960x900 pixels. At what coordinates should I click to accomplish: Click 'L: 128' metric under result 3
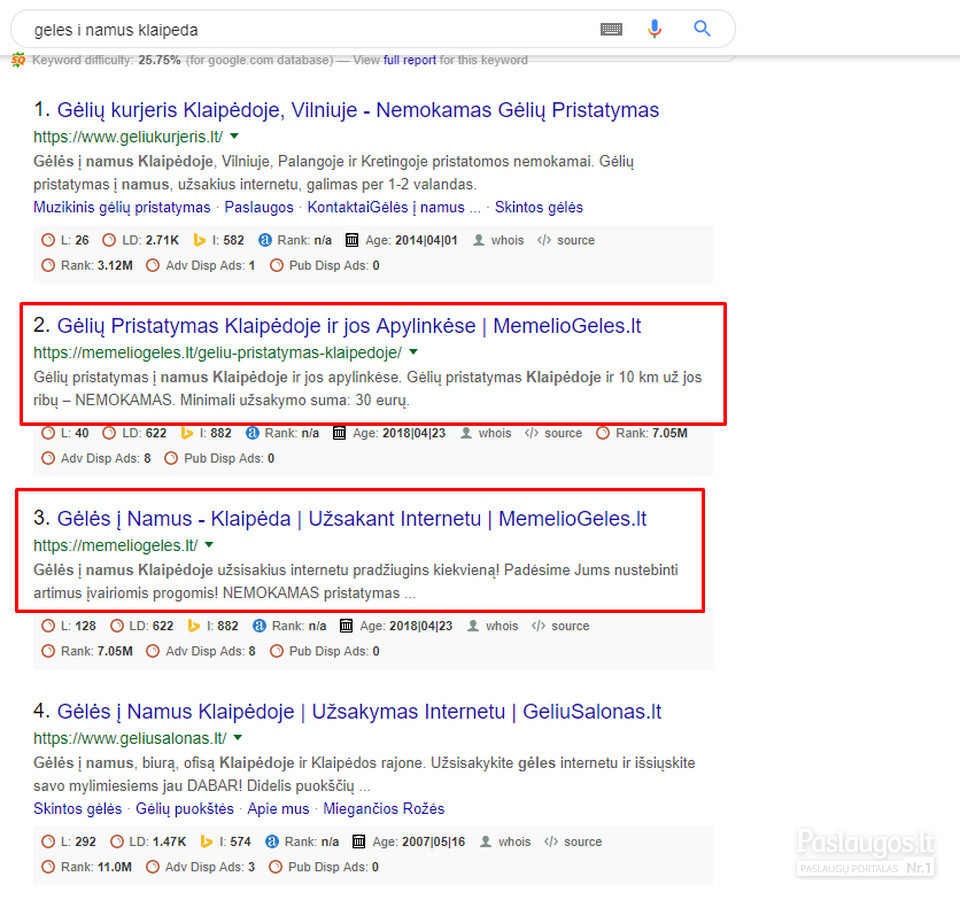pos(69,626)
